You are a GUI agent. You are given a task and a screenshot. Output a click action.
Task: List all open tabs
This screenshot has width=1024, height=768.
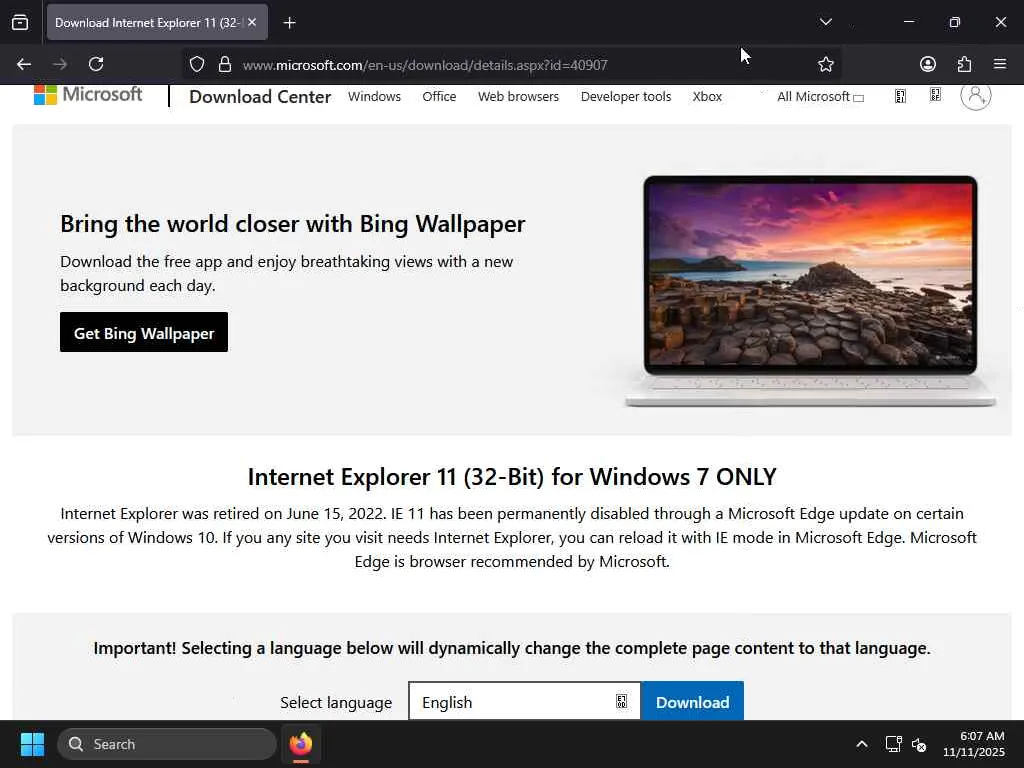tap(825, 22)
